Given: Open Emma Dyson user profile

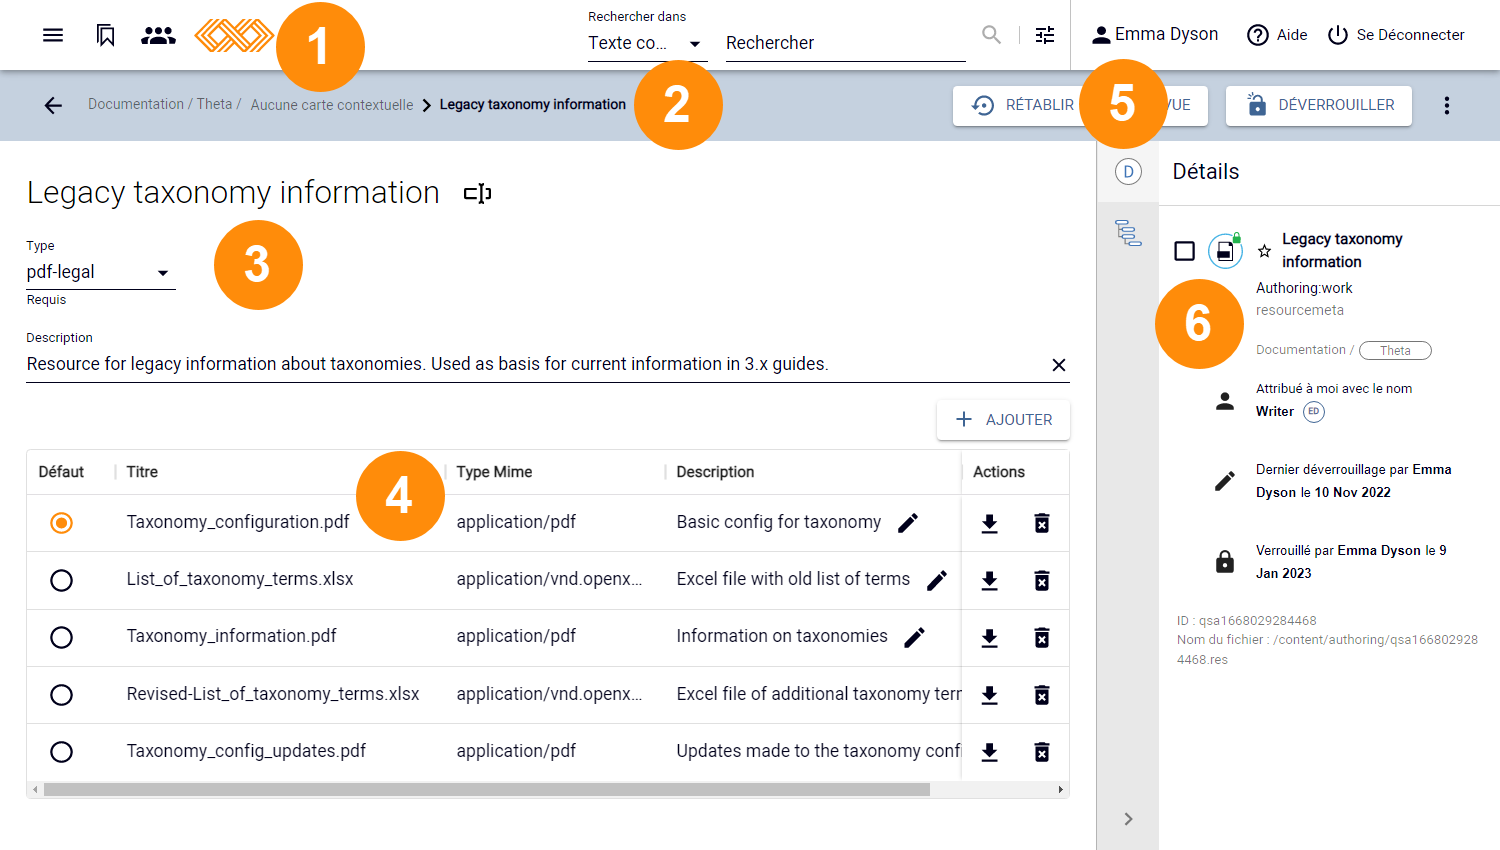Looking at the screenshot, I should click(1154, 35).
